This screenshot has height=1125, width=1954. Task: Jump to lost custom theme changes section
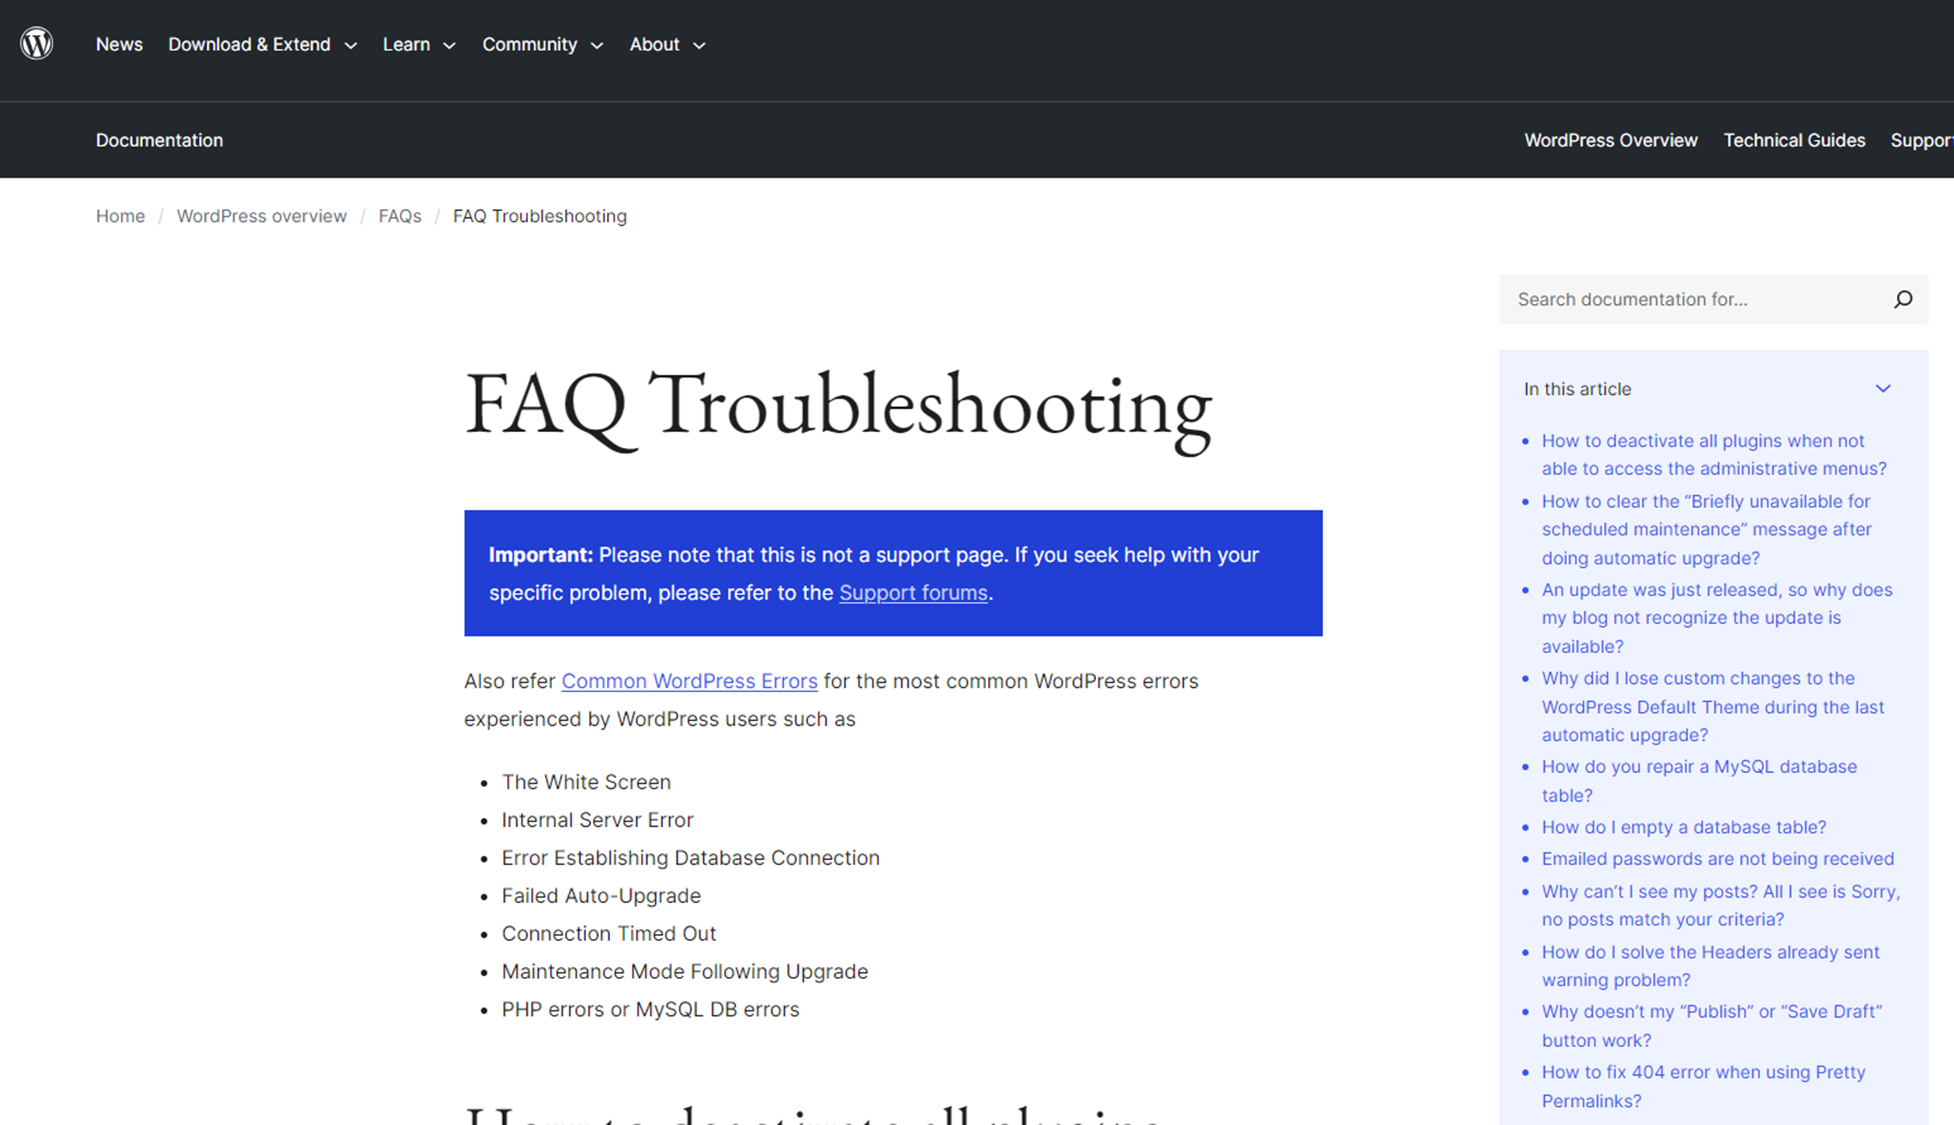click(x=1712, y=706)
